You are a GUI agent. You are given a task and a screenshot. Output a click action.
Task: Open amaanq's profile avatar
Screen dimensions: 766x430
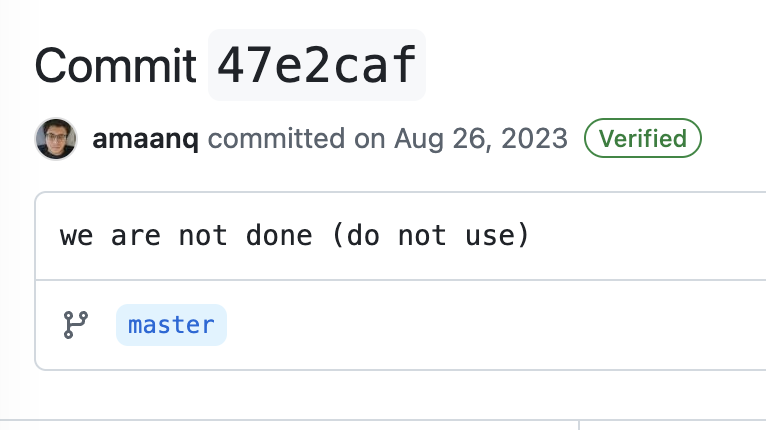[55, 138]
